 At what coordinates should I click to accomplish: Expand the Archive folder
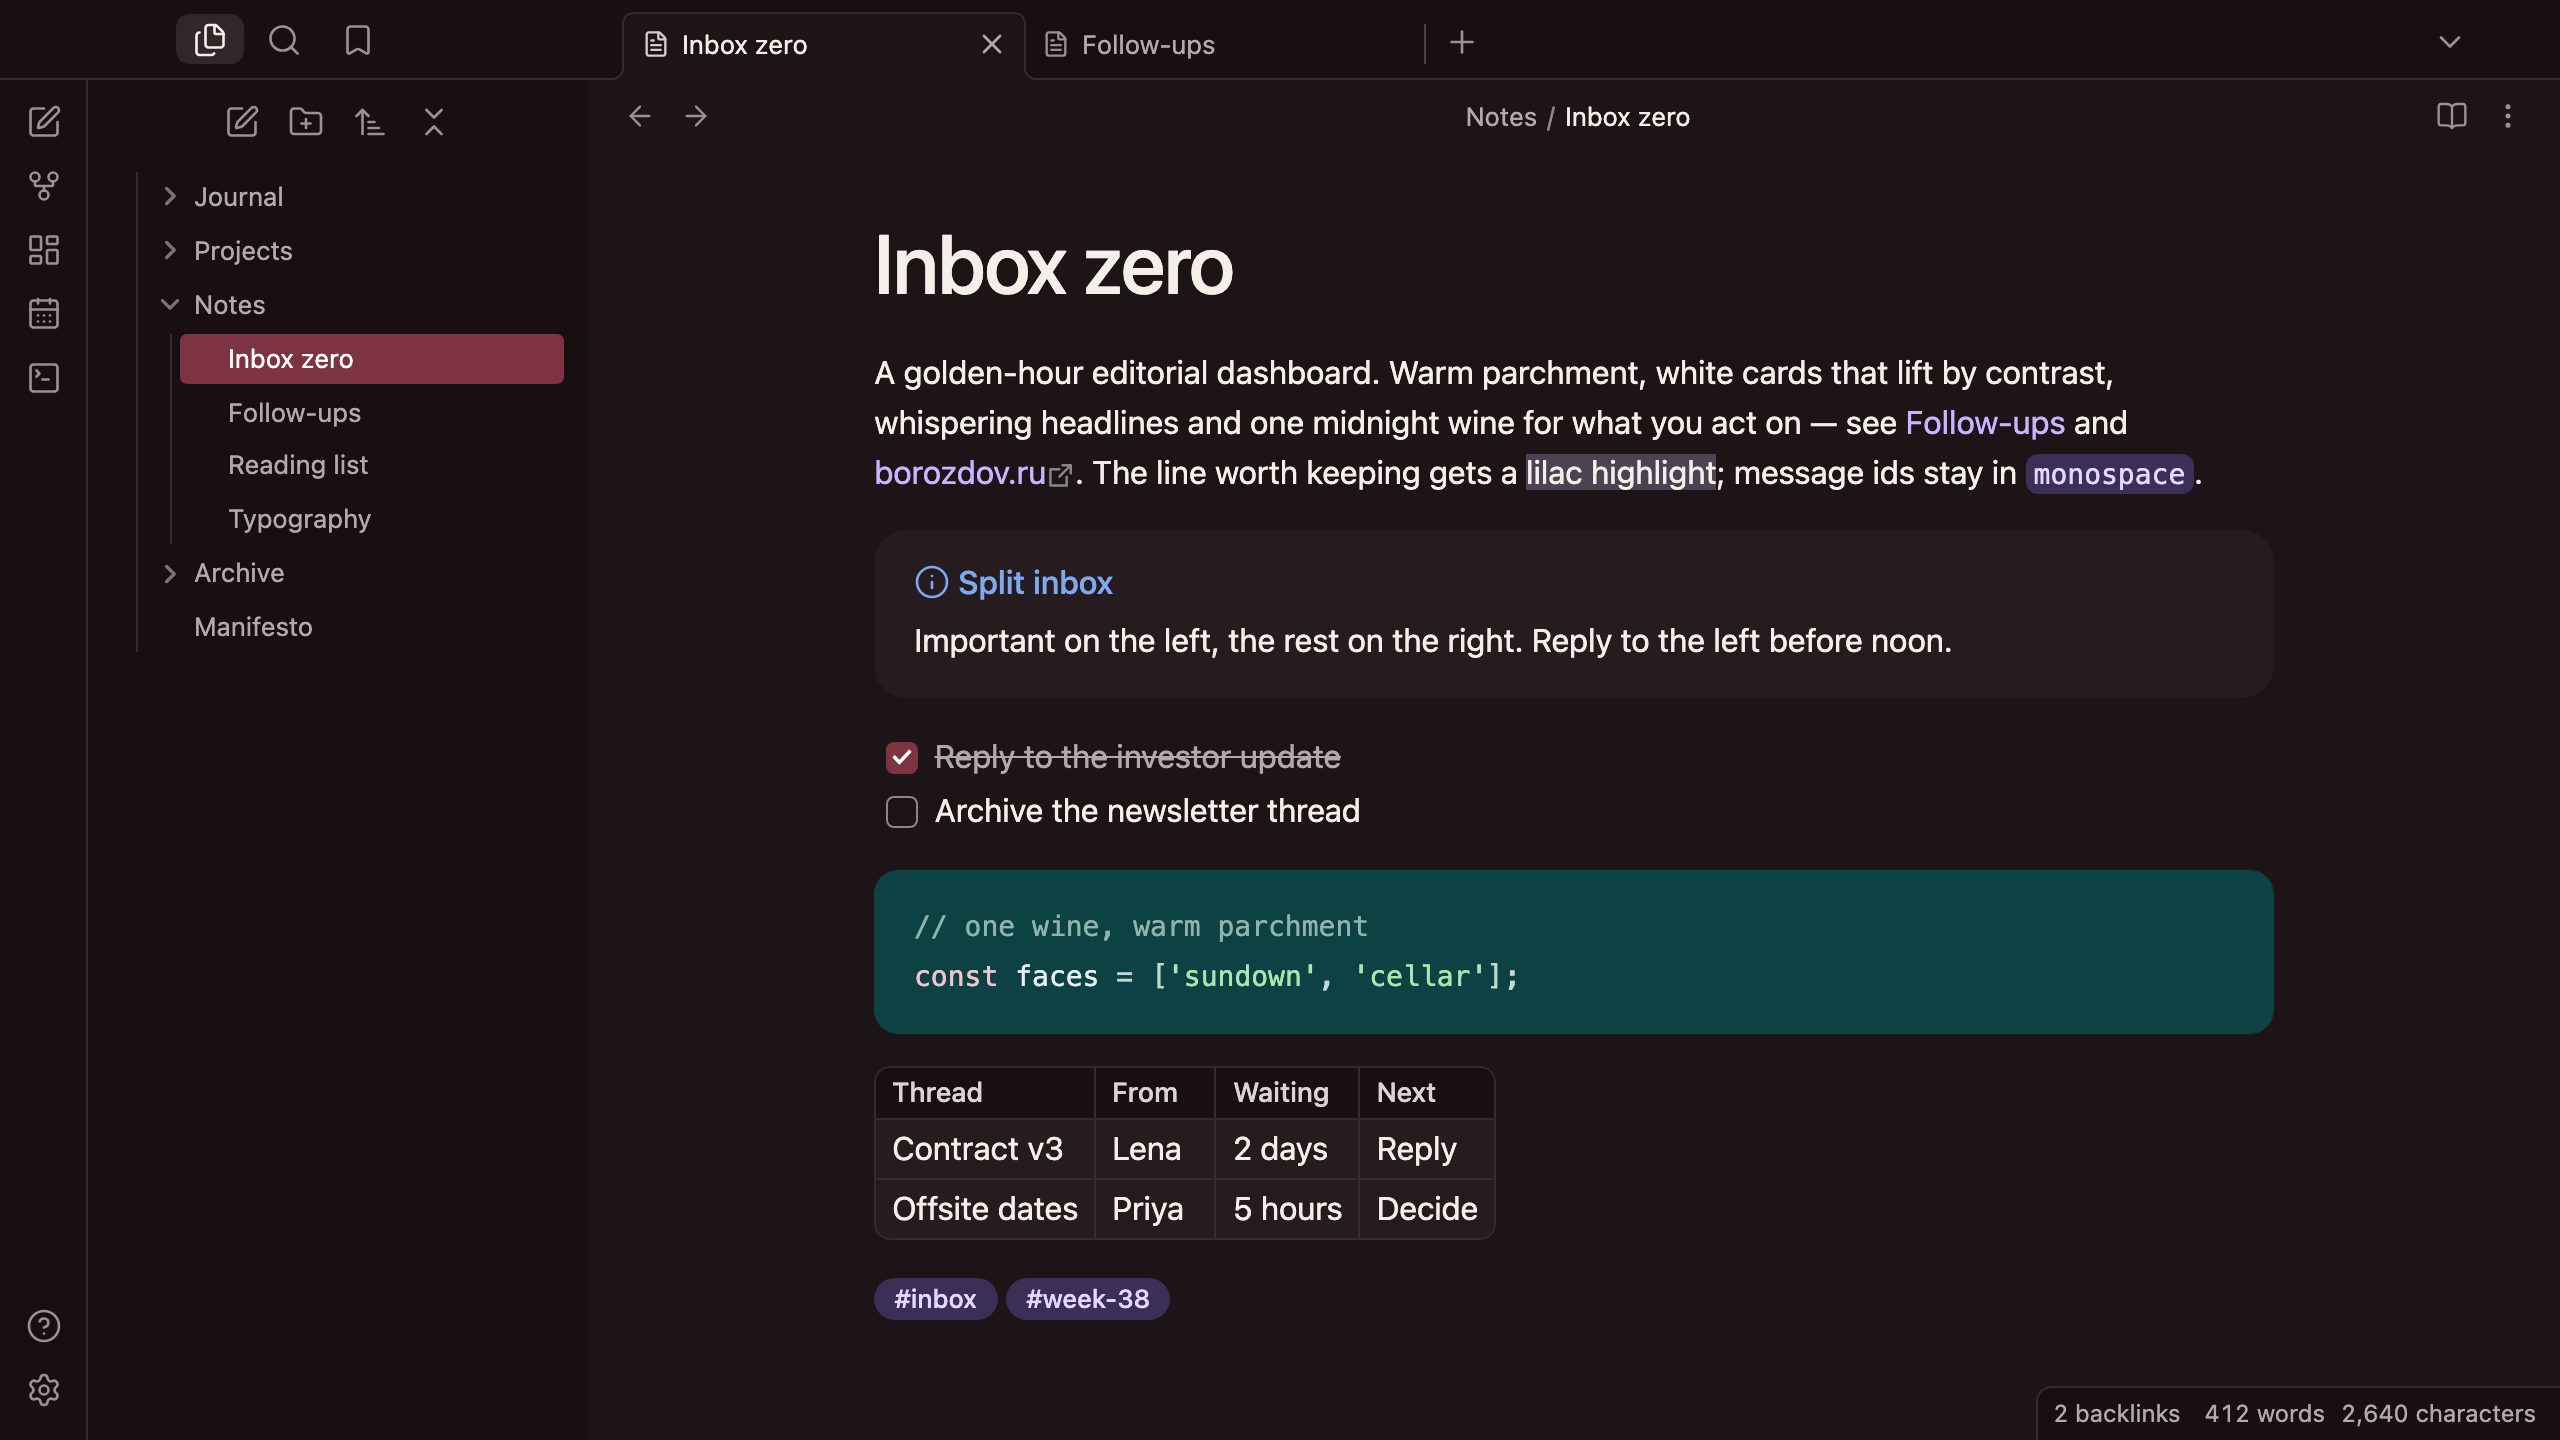[x=170, y=573]
